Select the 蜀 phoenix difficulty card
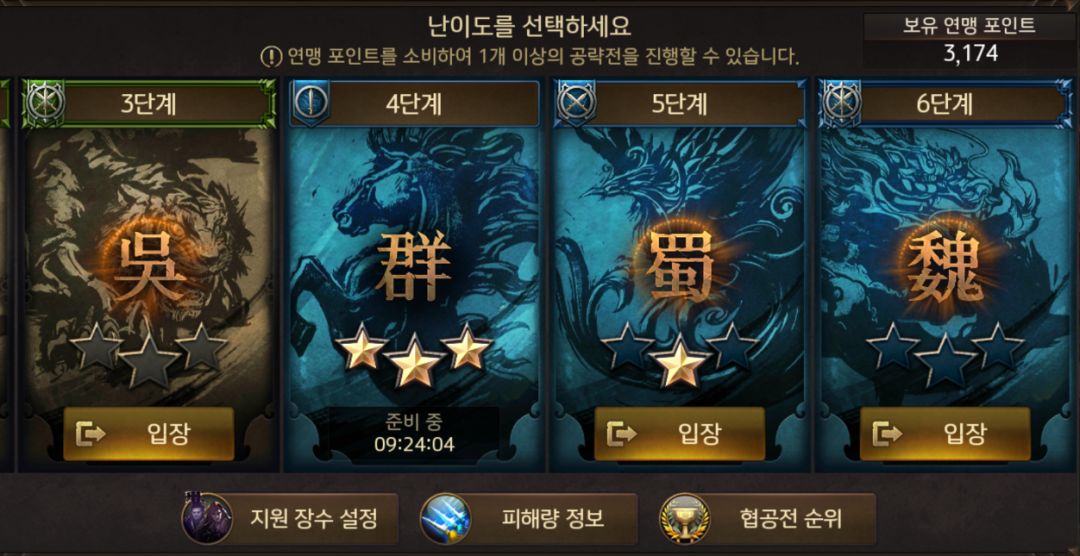Screen dimensions: 1080x556 click(x=680, y=276)
